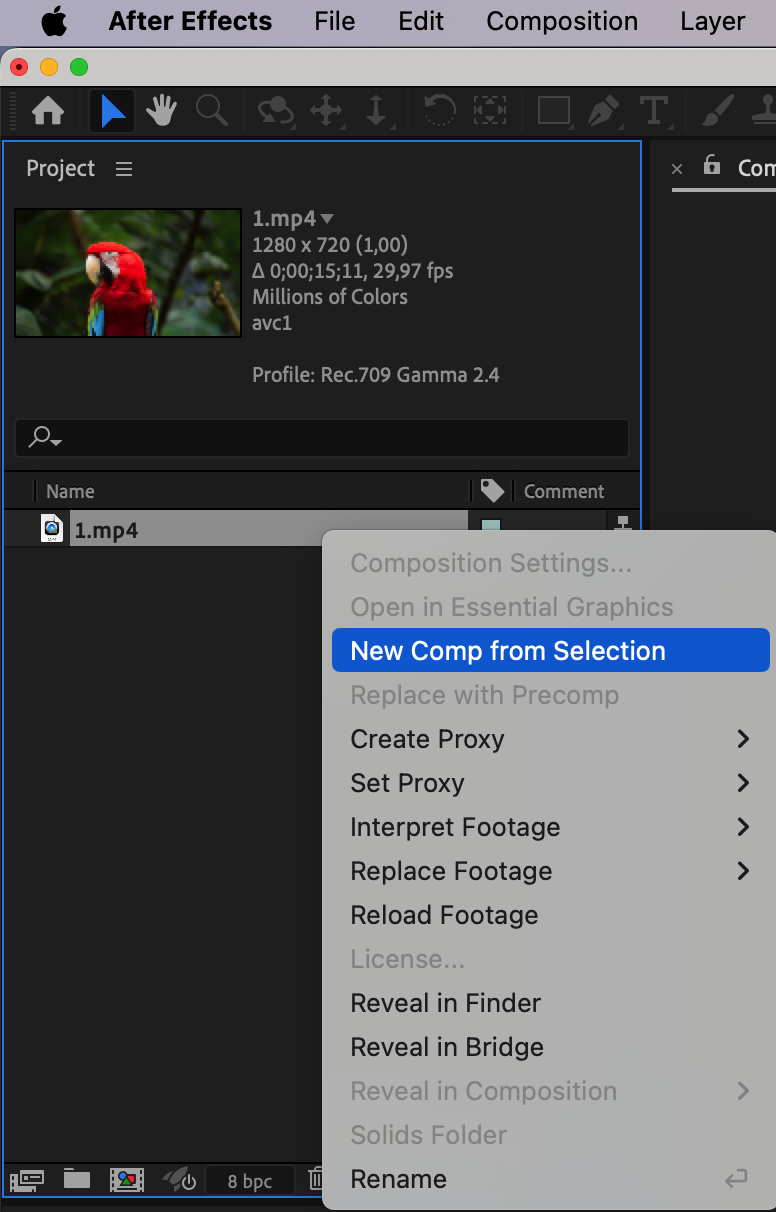Select the Rotation tool
The width and height of the screenshot is (776, 1212).
point(436,110)
